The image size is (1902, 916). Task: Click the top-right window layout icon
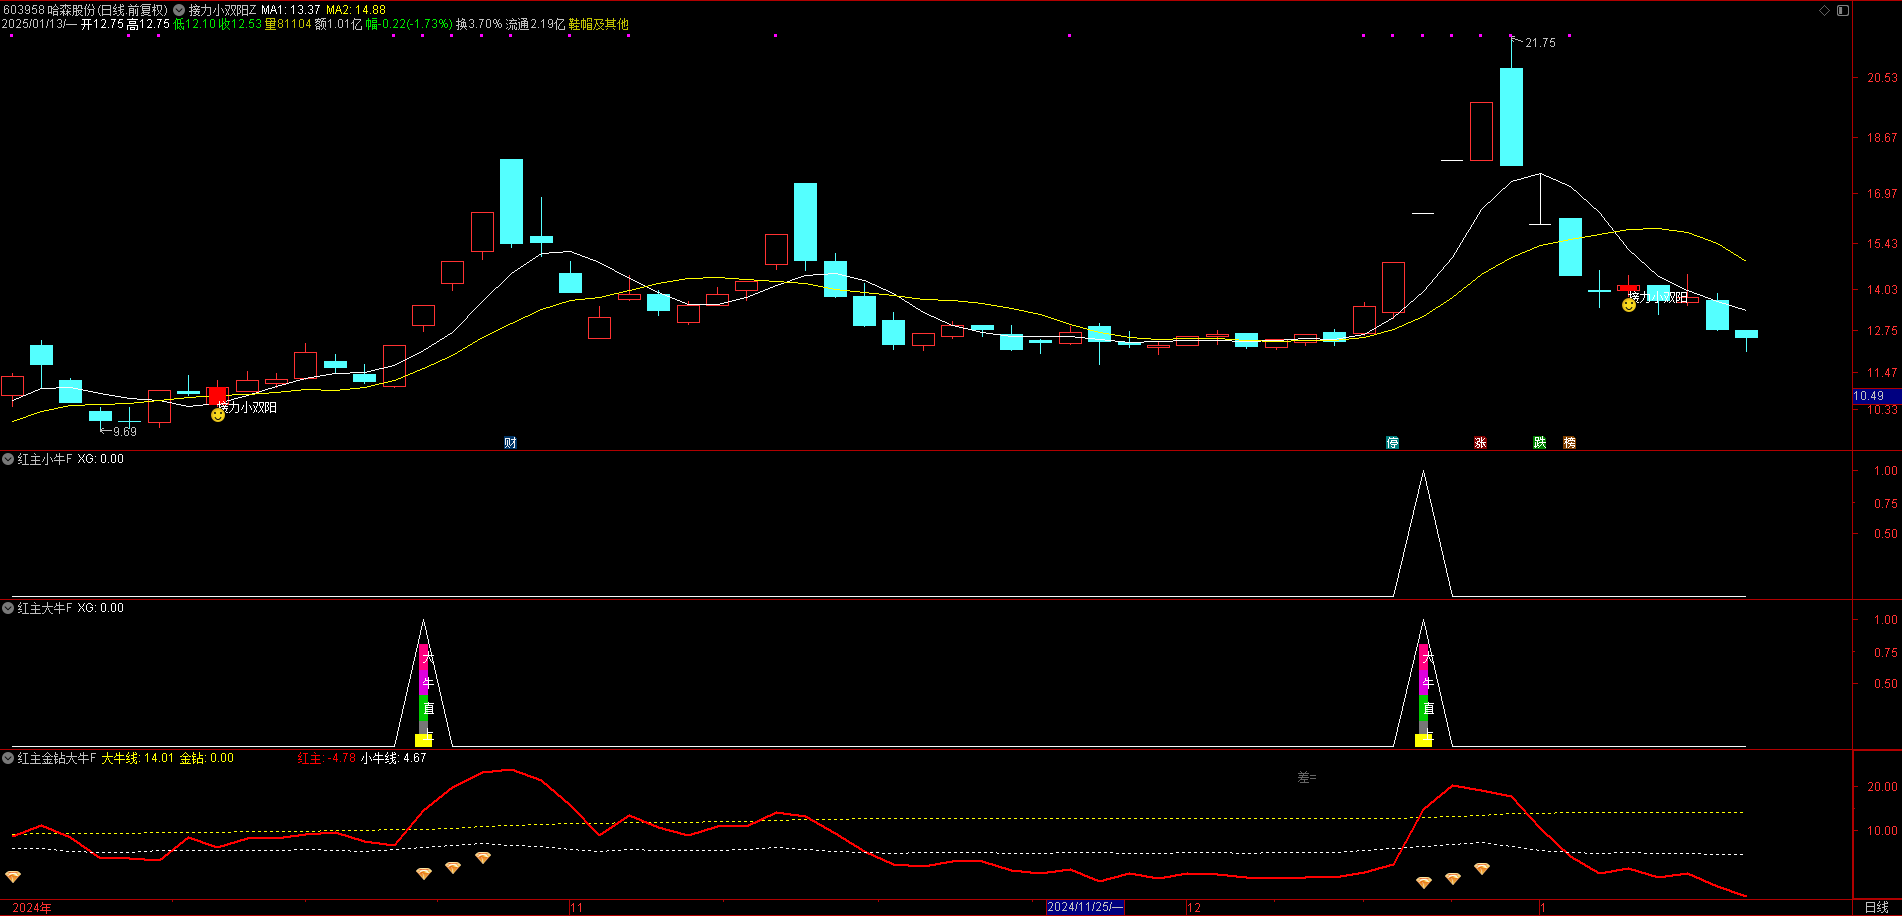[1843, 10]
